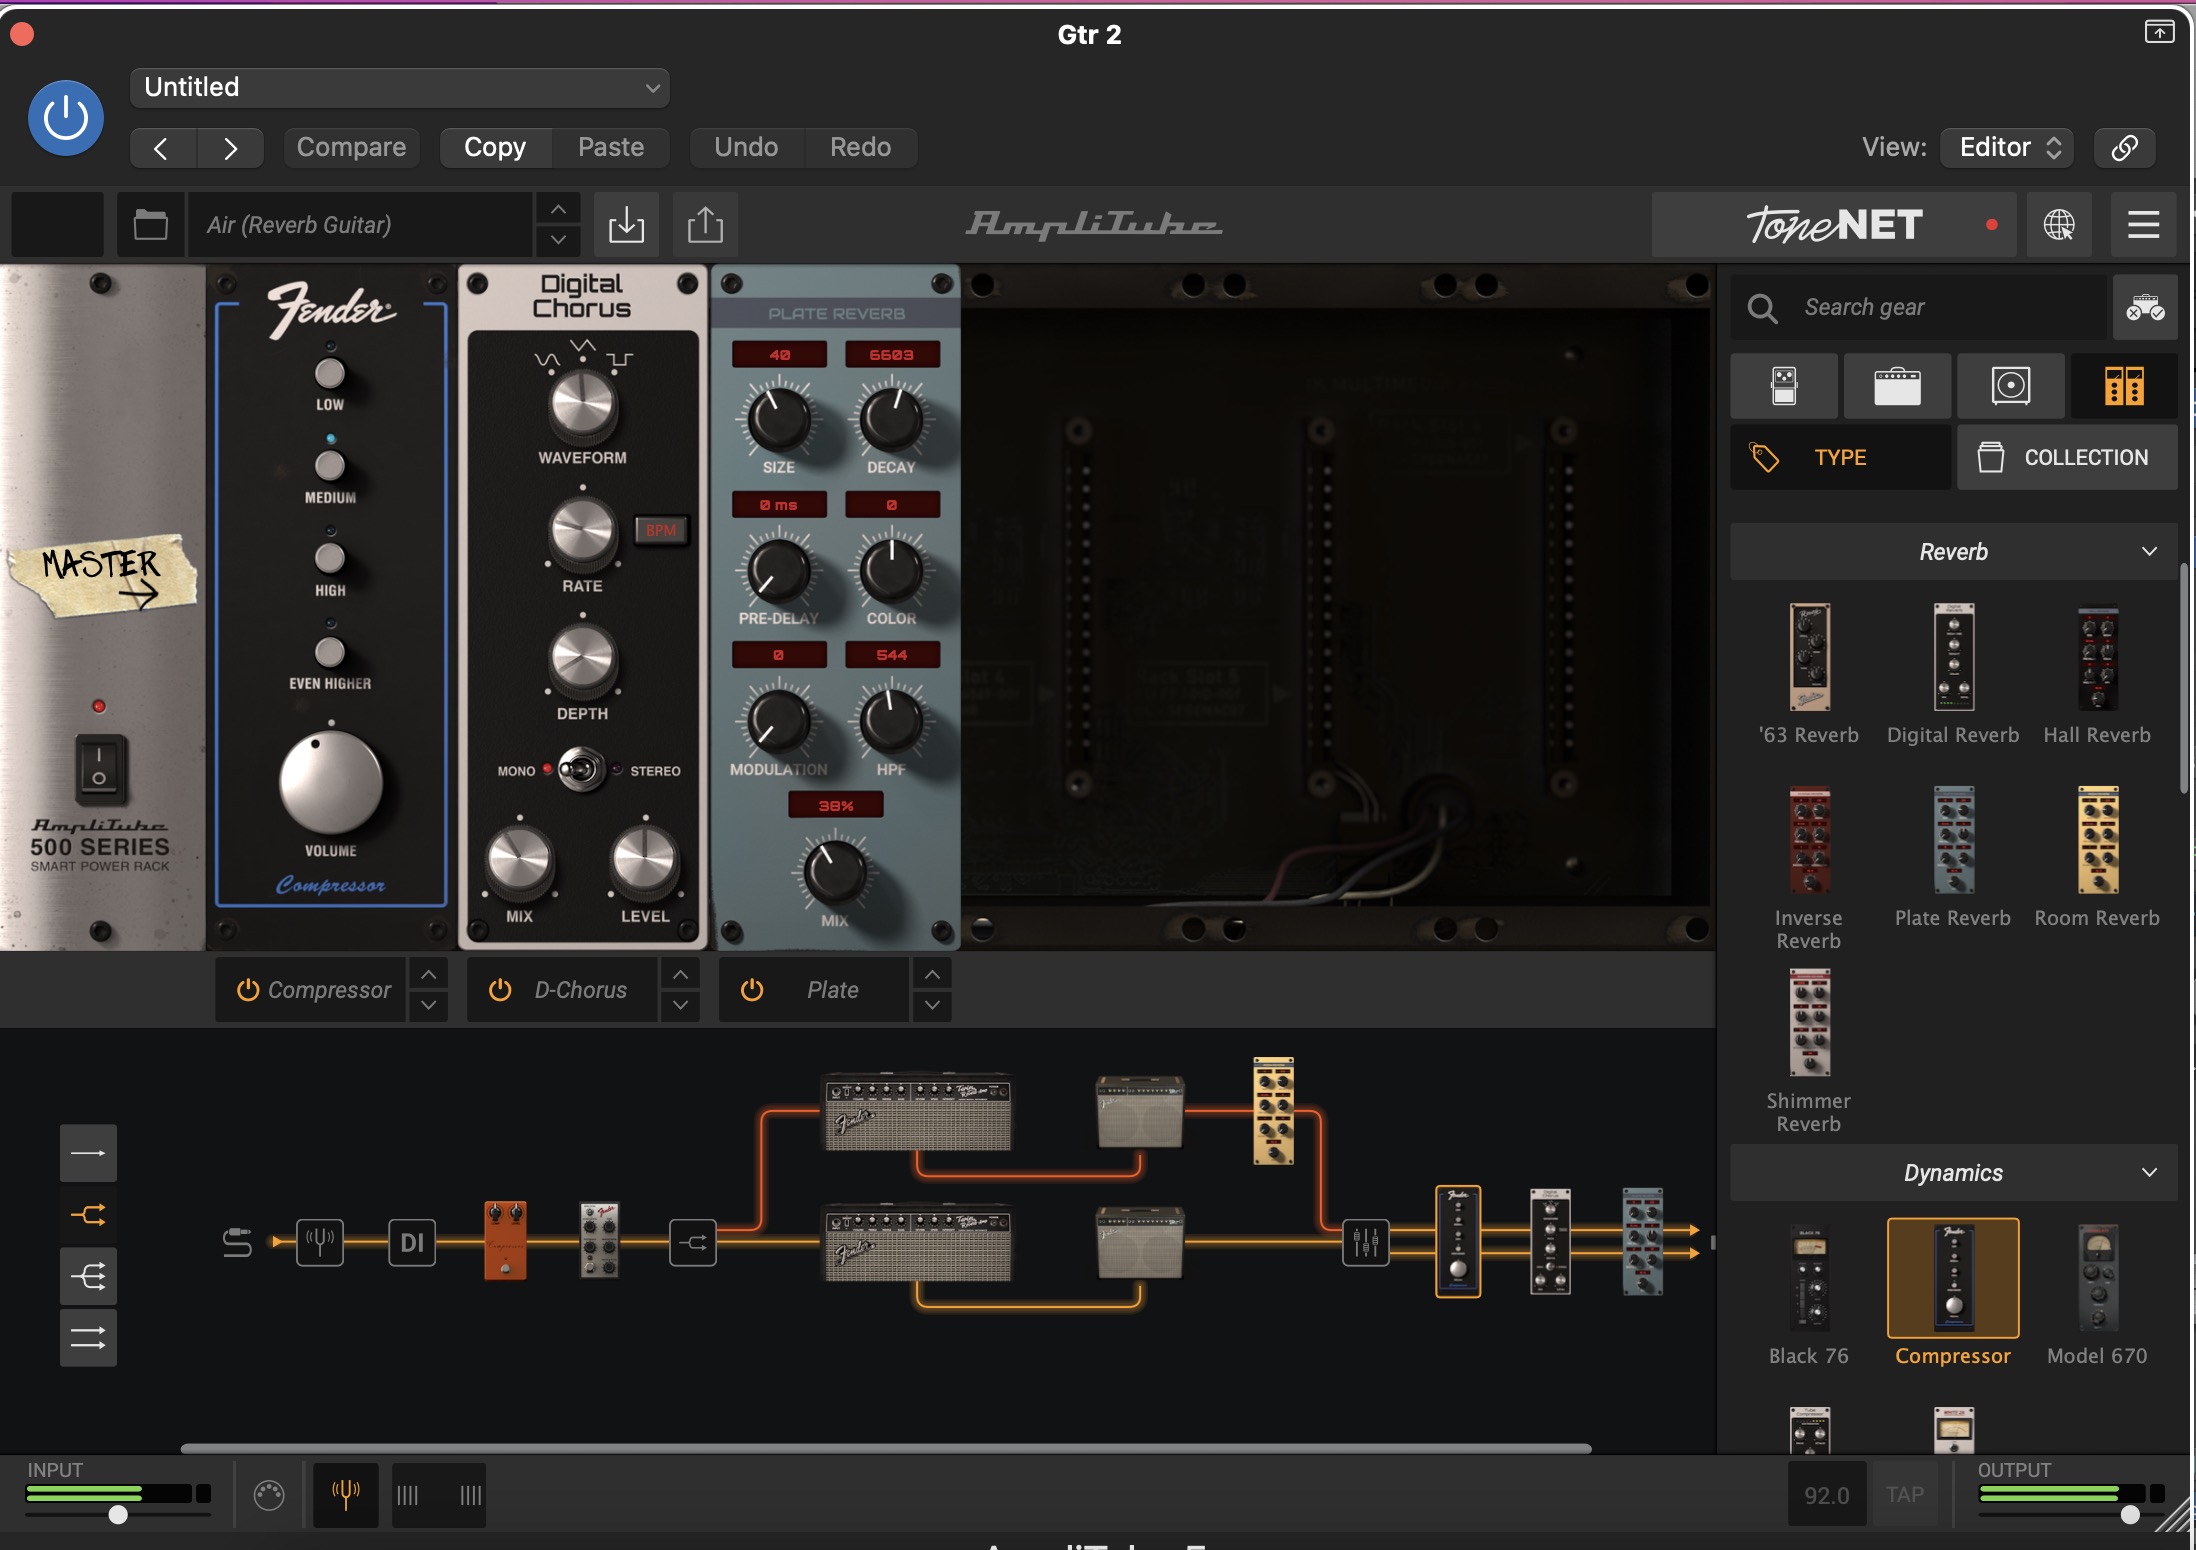
Task: Select the Plate Reverb gear thumbnail
Action: [x=1953, y=840]
